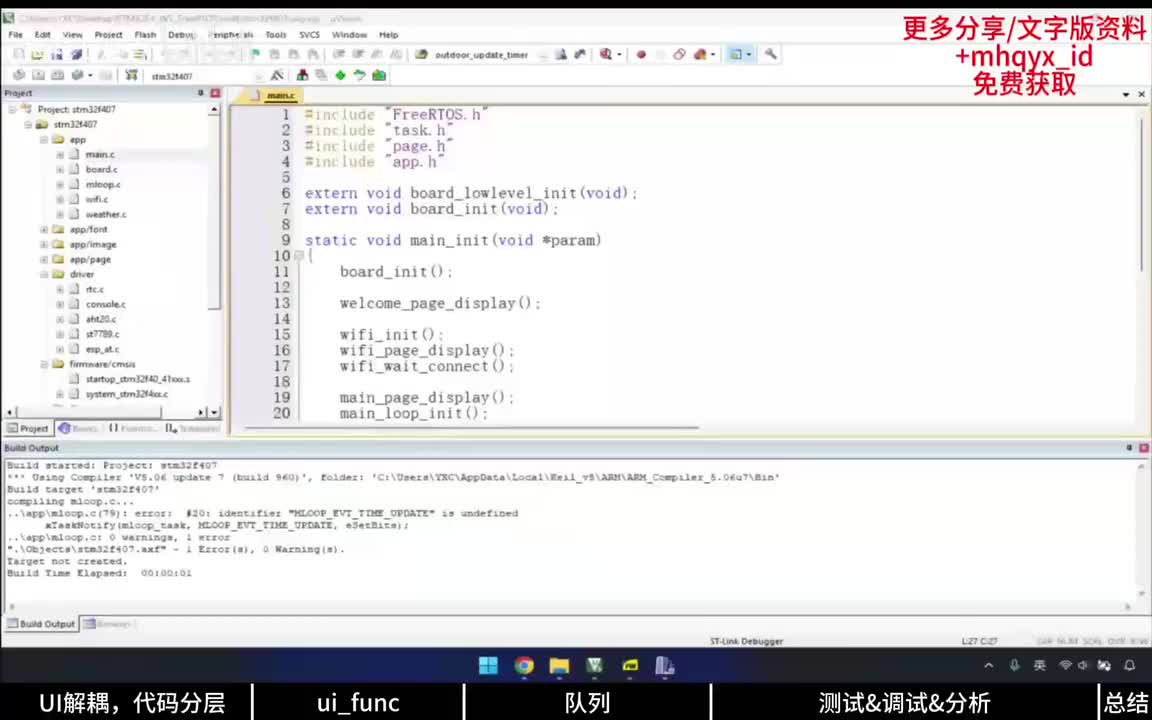Viewport: 1152px width, 720px height.
Task: Click the Batch build icon
Action: 76,76
